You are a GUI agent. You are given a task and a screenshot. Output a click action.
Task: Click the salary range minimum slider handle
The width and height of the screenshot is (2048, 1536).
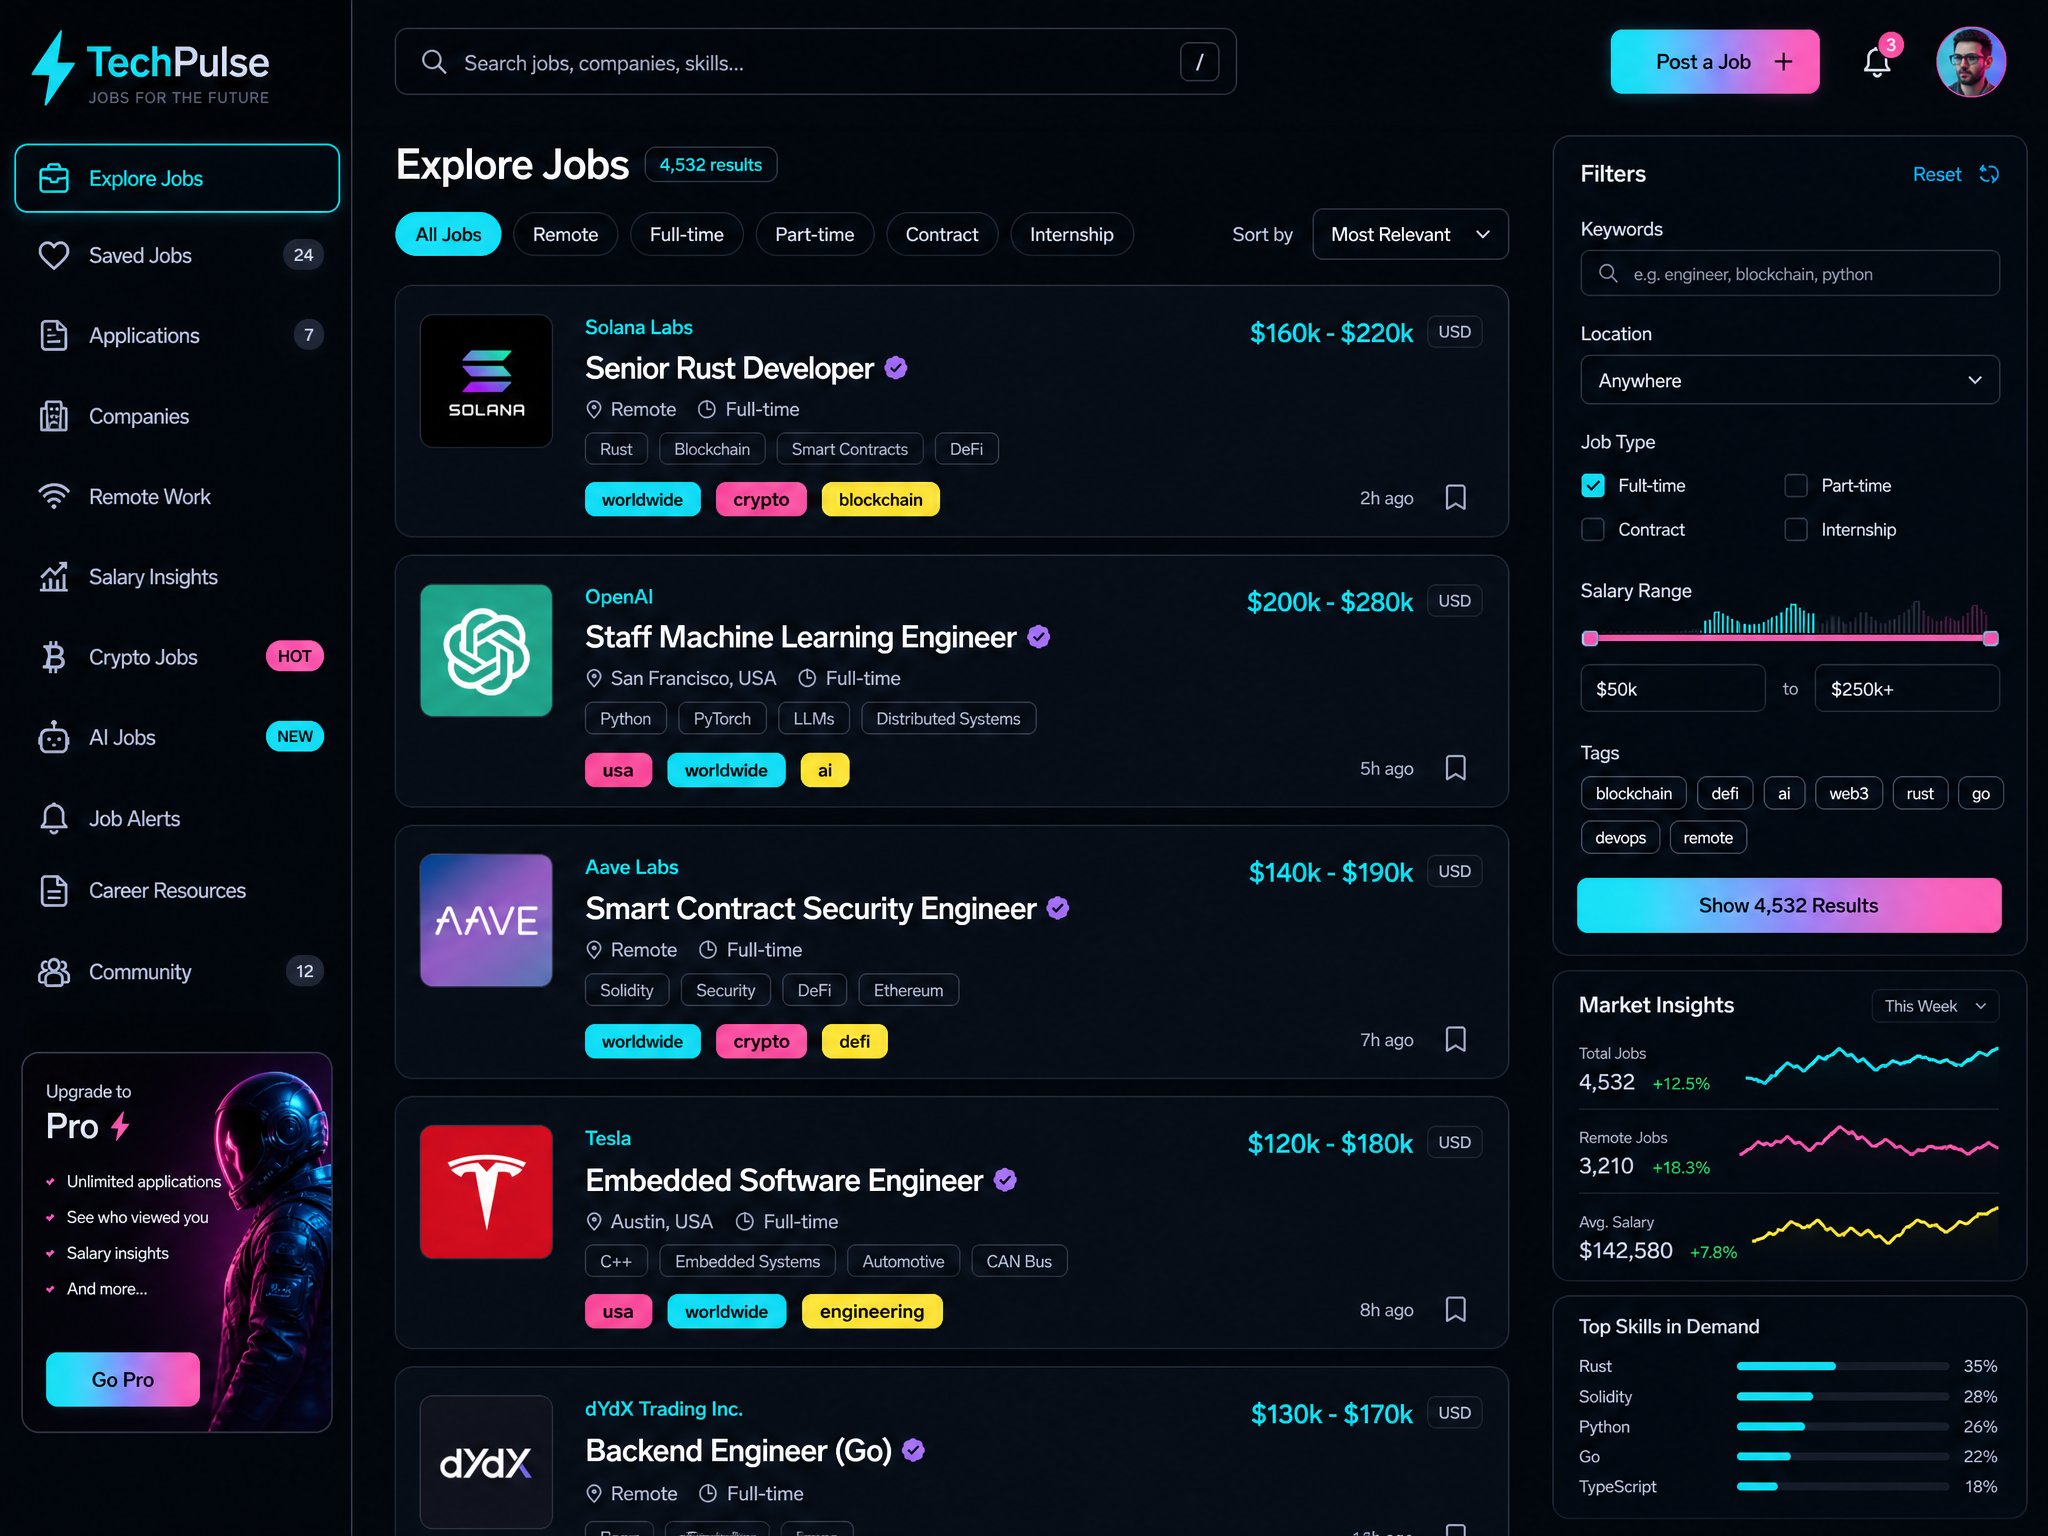click(x=1590, y=638)
